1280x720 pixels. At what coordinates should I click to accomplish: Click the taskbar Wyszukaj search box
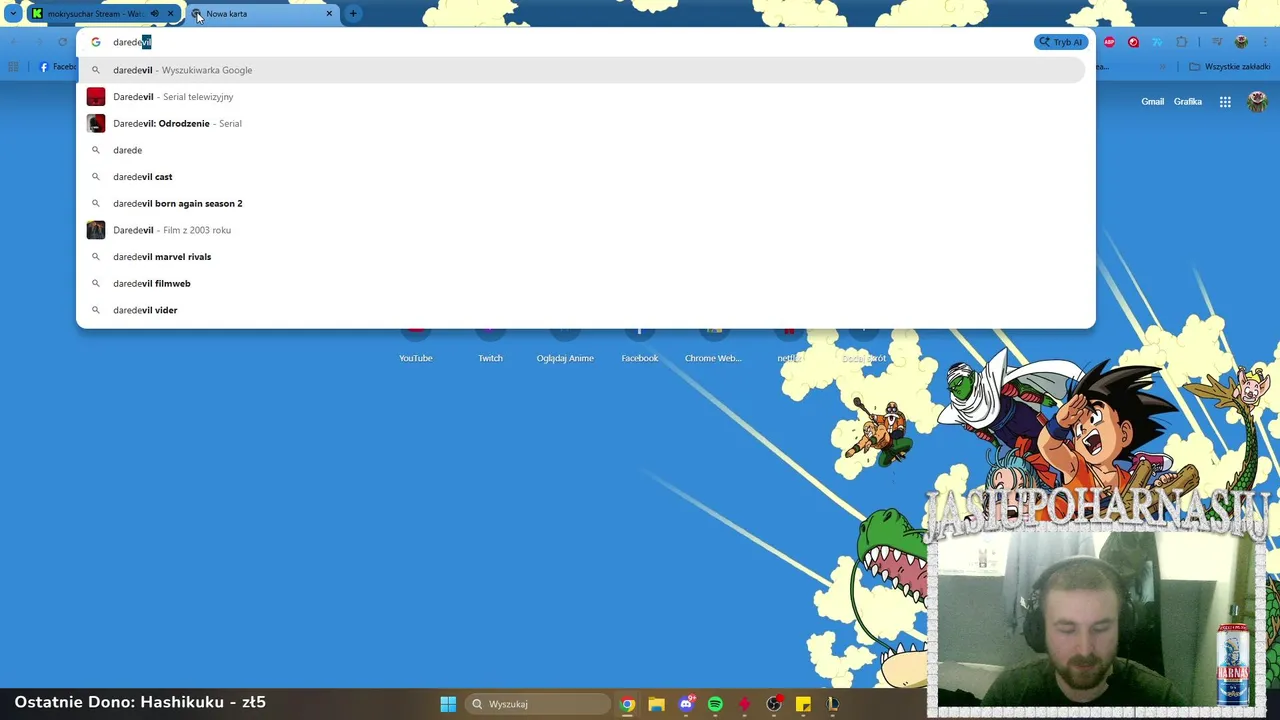[538, 704]
